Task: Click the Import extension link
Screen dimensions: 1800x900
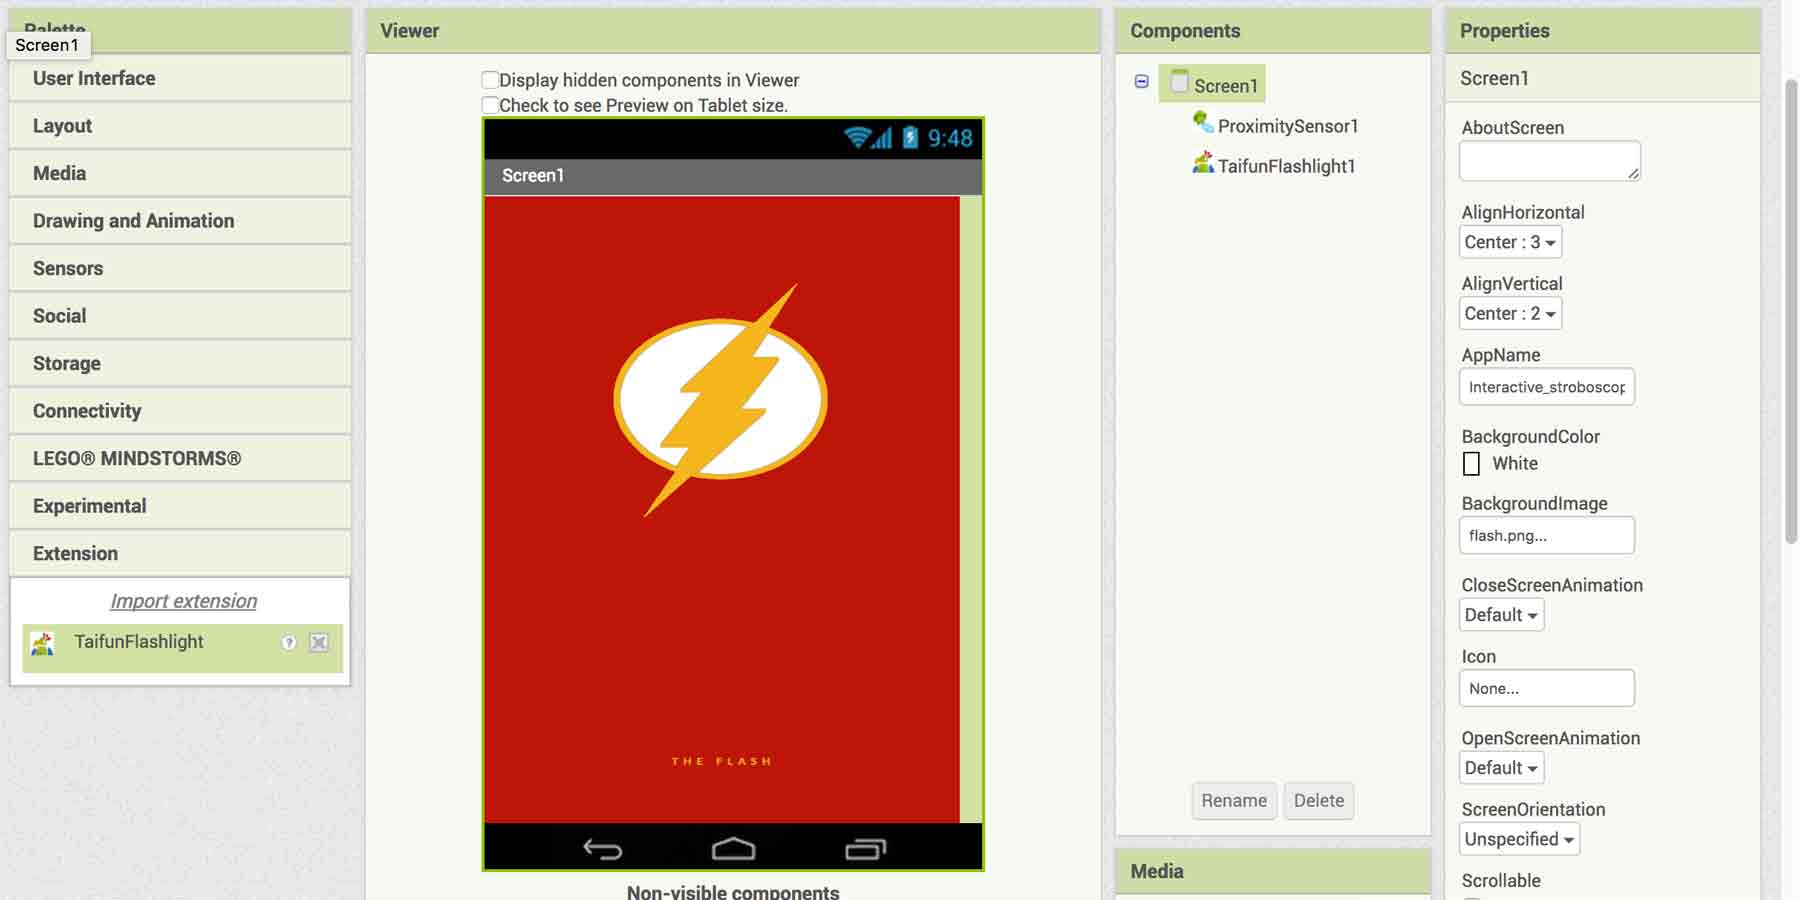Action: (183, 601)
